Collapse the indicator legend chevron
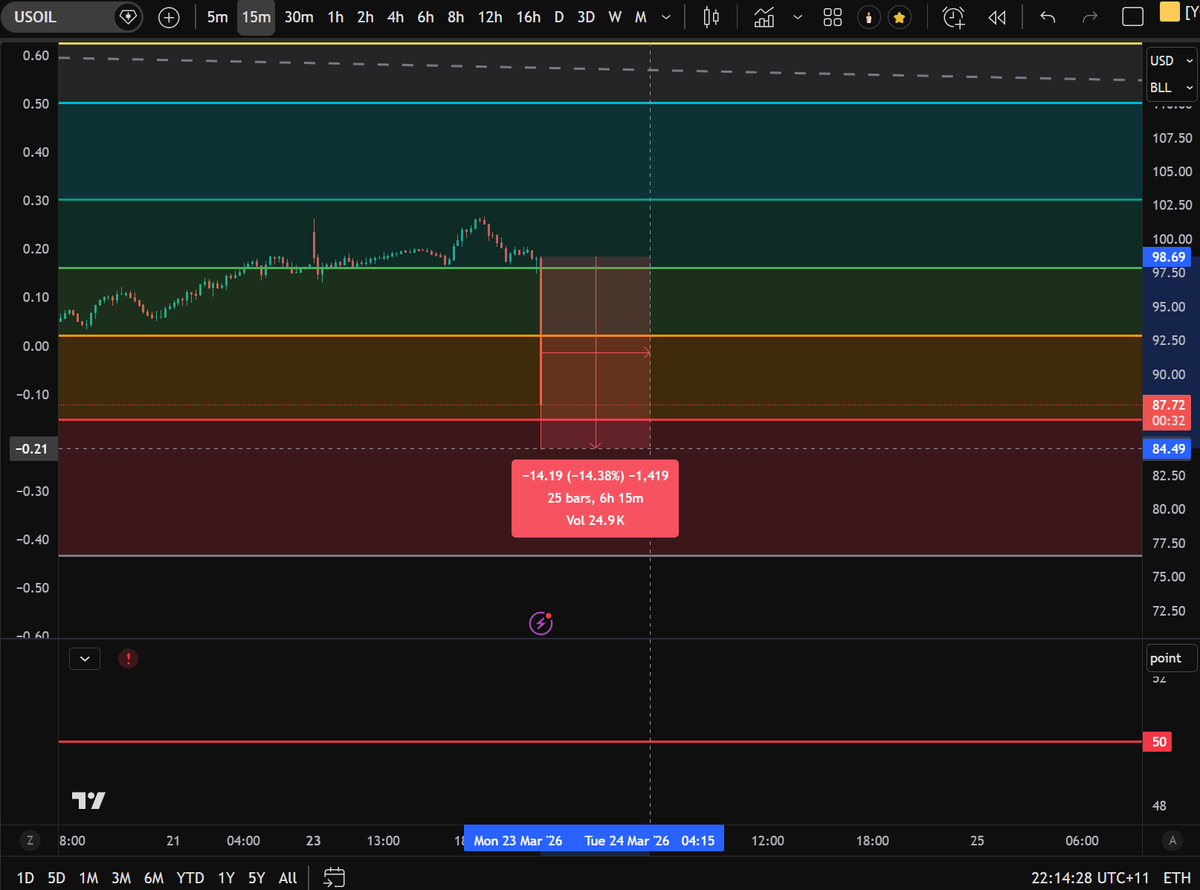 pyautogui.click(x=85, y=658)
